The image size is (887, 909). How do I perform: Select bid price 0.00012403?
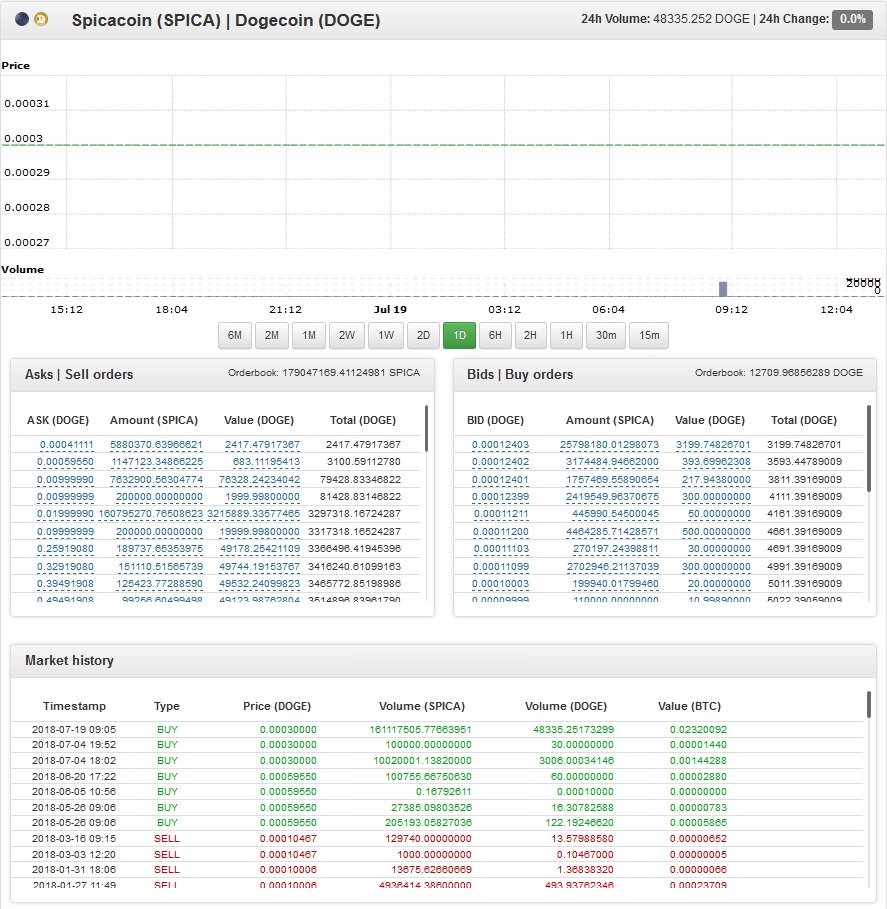click(500, 445)
